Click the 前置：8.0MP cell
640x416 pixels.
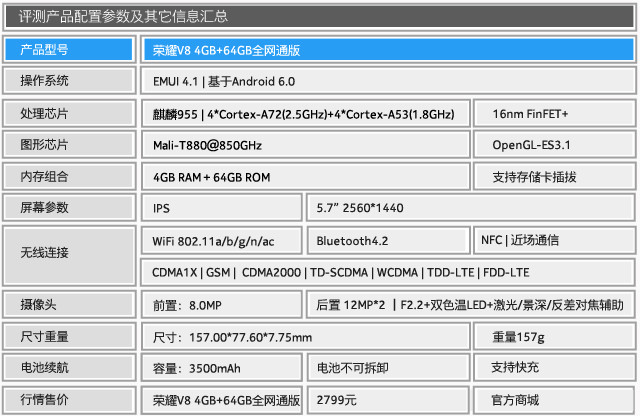pyautogui.click(x=222, y=304)
